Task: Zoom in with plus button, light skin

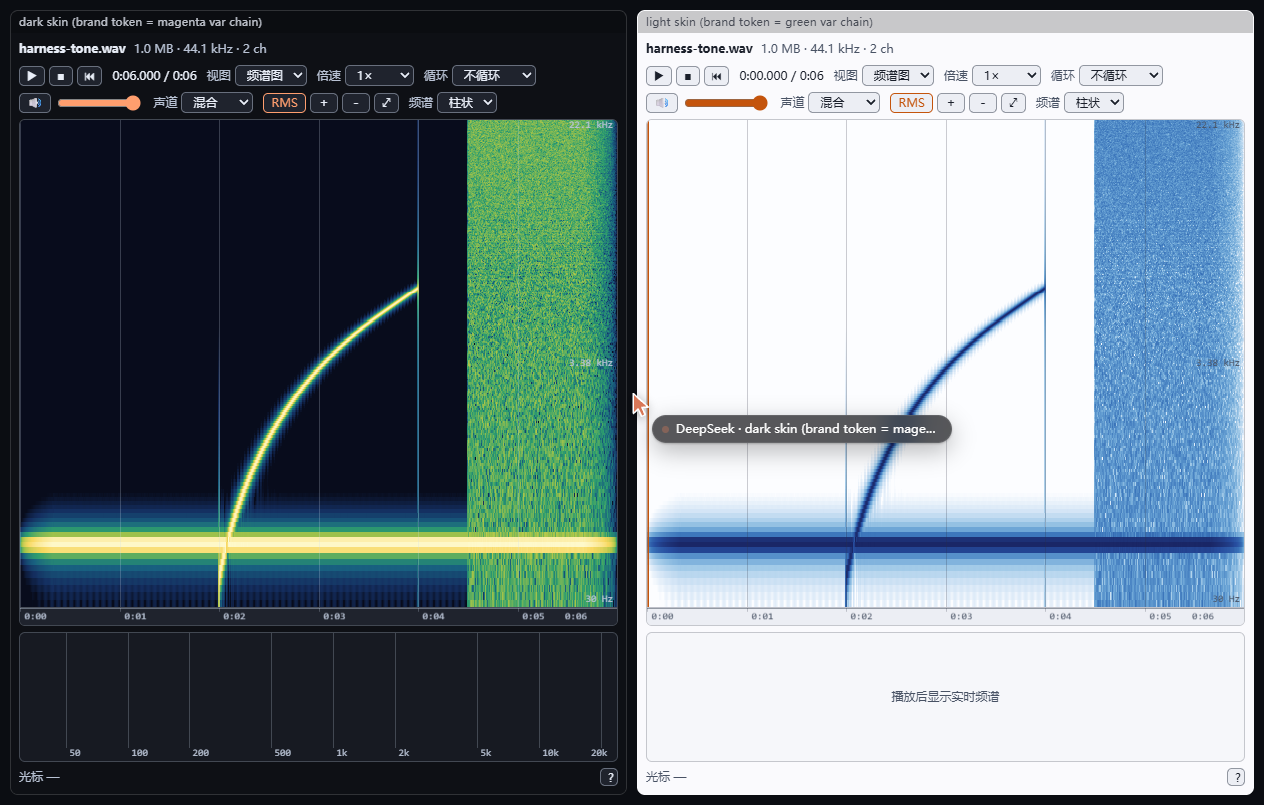Action: click(x=950, y=102)
